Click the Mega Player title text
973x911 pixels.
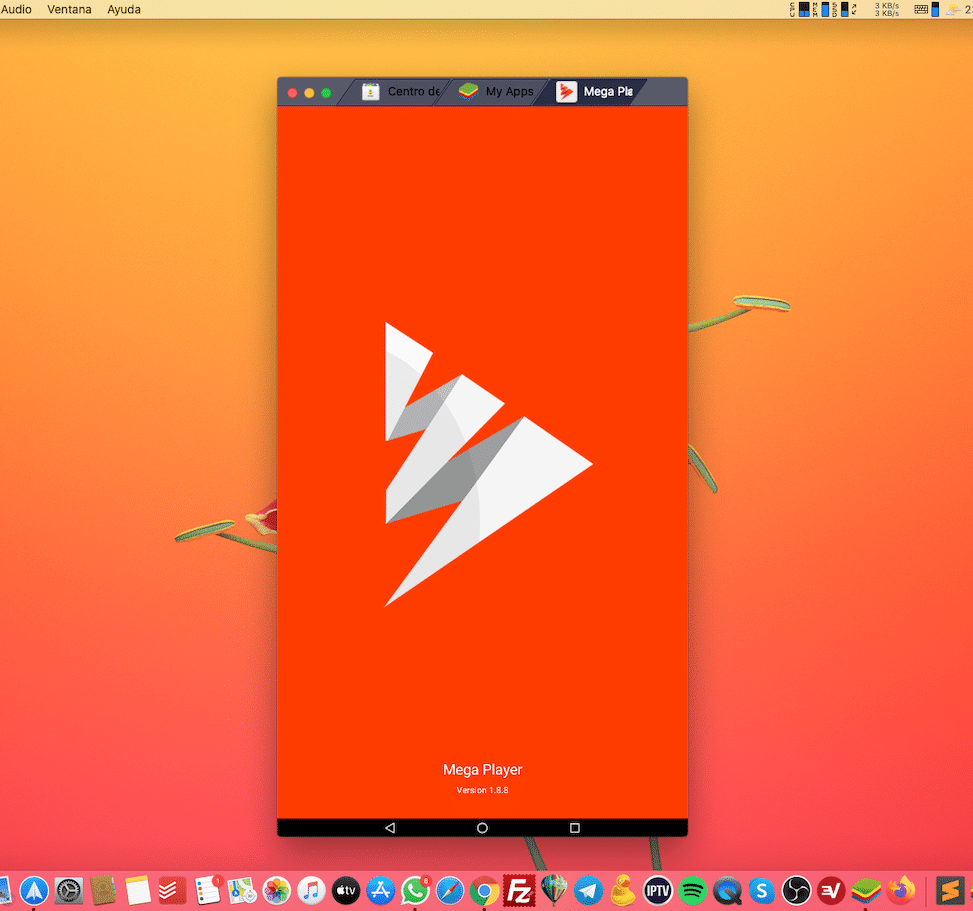coord(482,769)
